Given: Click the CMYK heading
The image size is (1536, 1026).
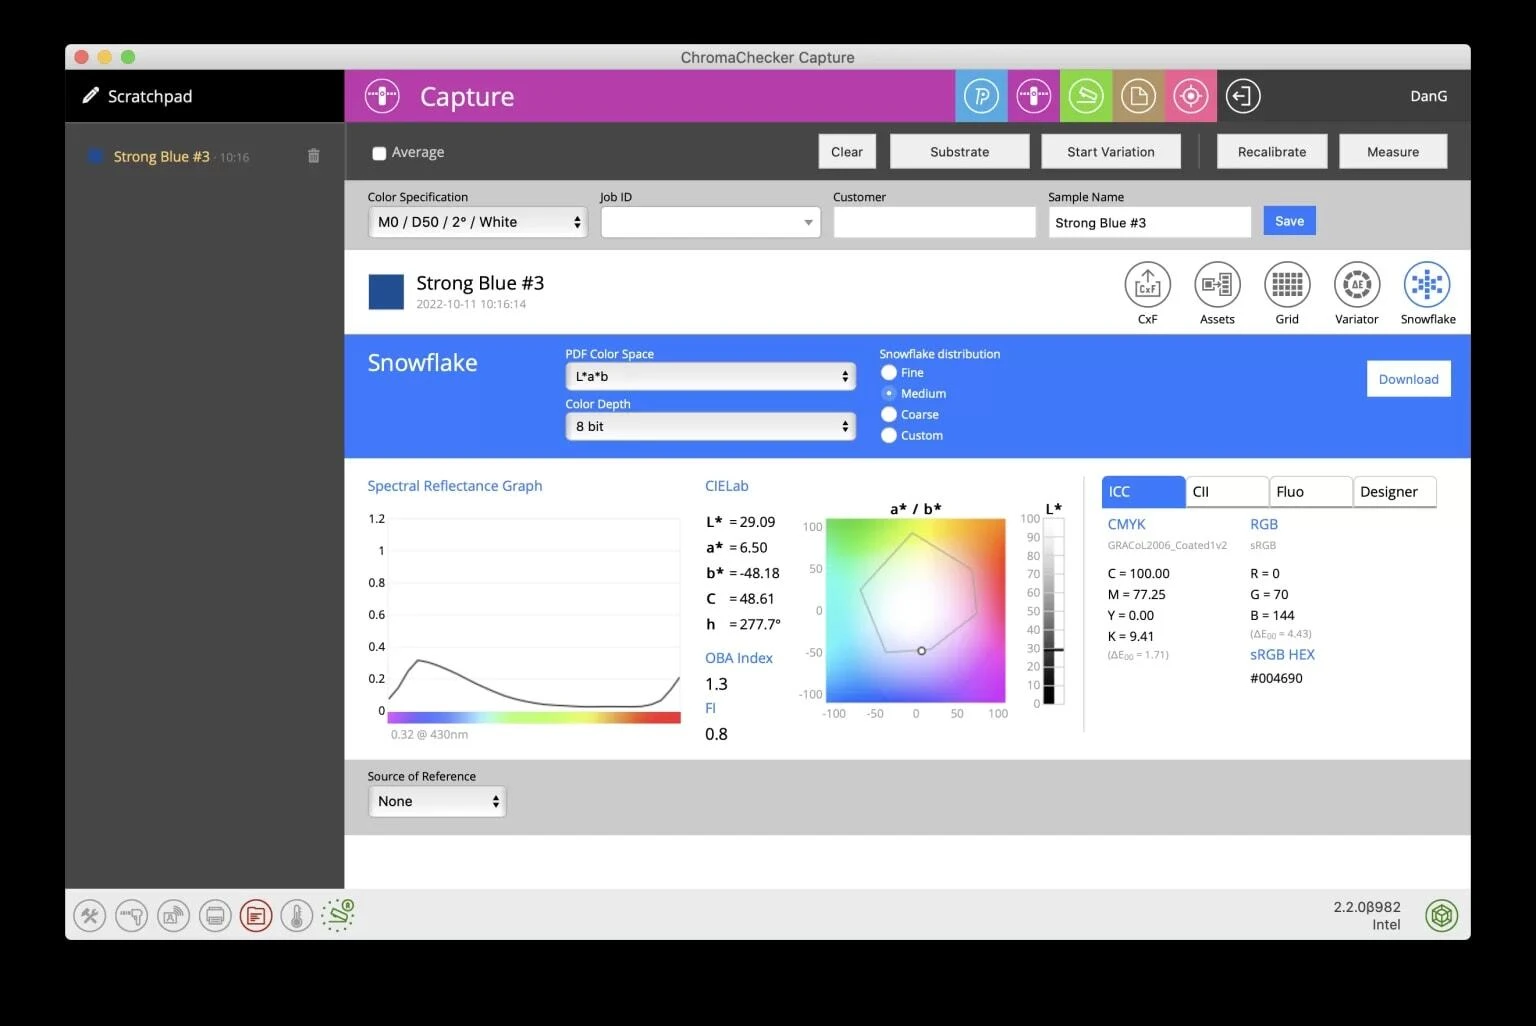Looking at the screenshot, I should pyautogui.click(x=1126, y=524).
